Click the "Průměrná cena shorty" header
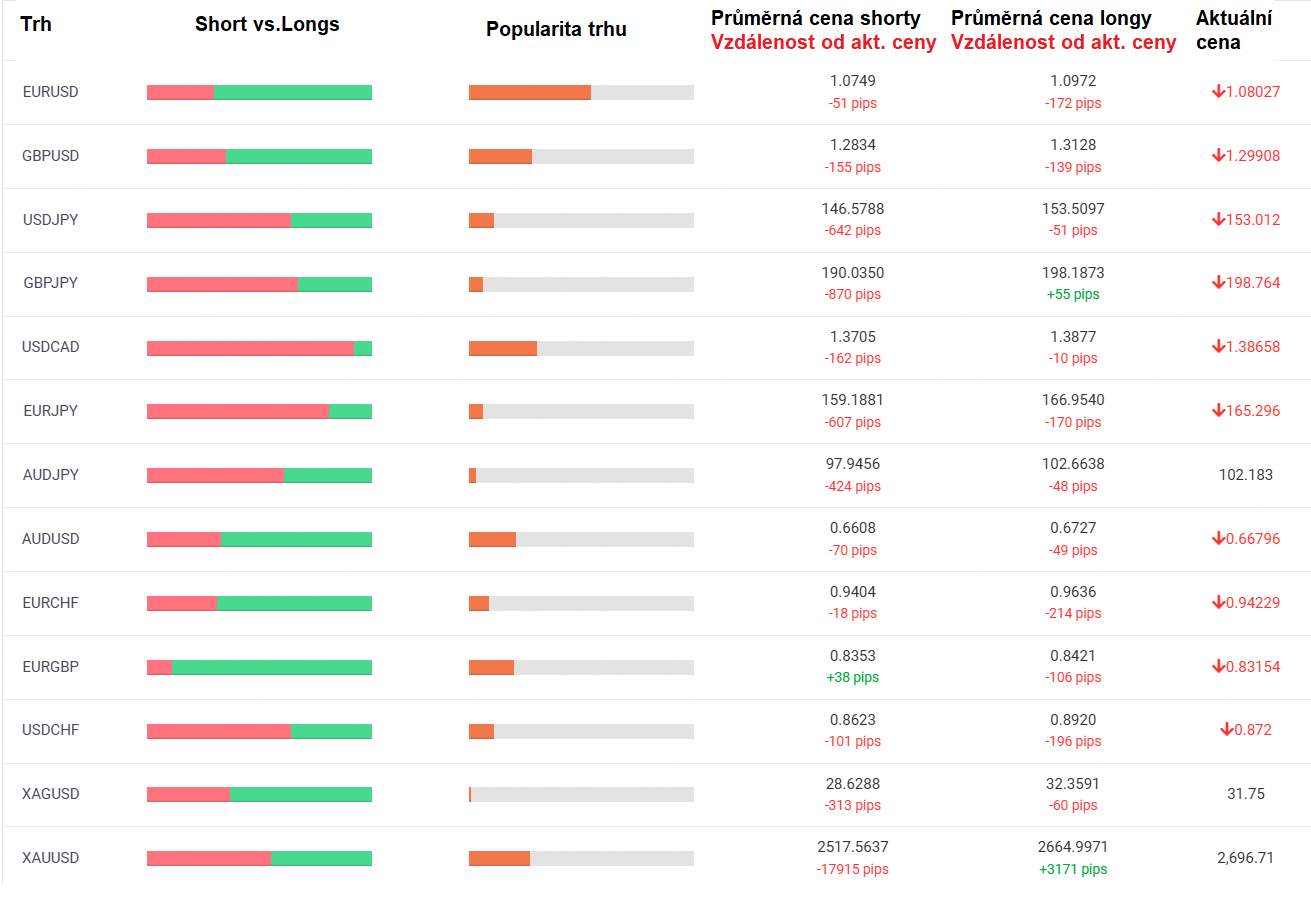This screenshot has height=903, width=1311. tap(815, 18)
